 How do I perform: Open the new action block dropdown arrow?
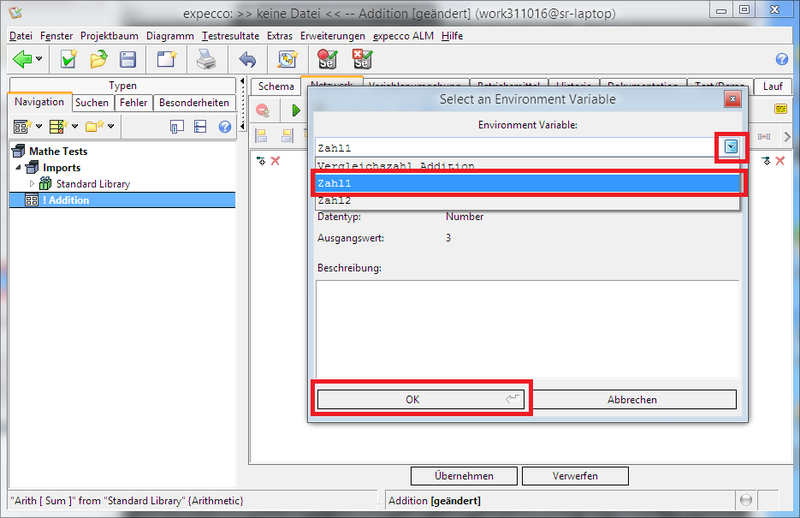(x=39, y=126)
